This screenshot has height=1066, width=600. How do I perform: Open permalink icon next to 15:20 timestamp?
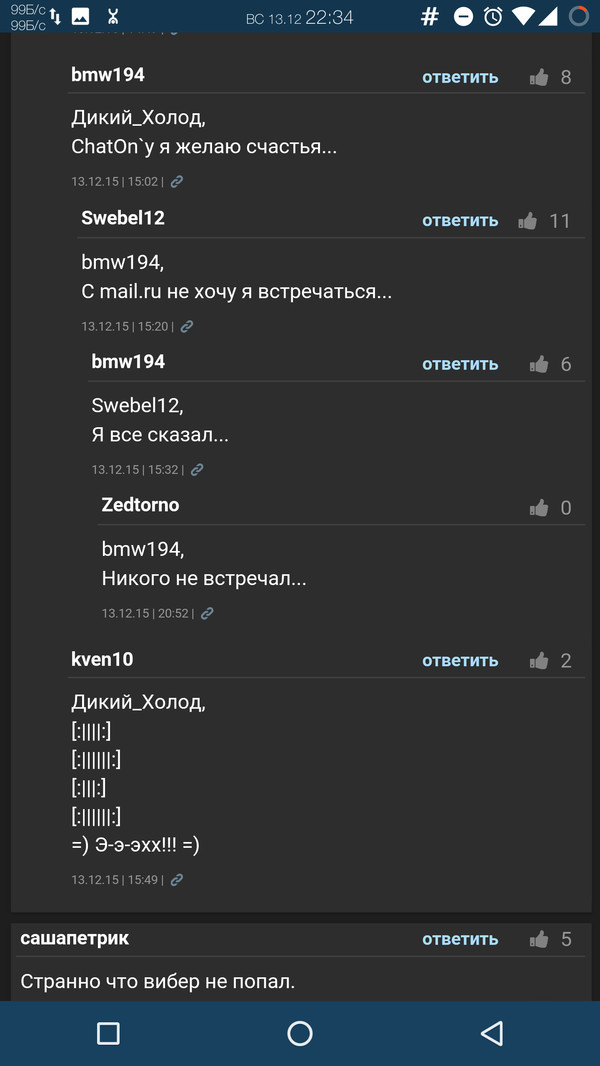tap(187, 326)
